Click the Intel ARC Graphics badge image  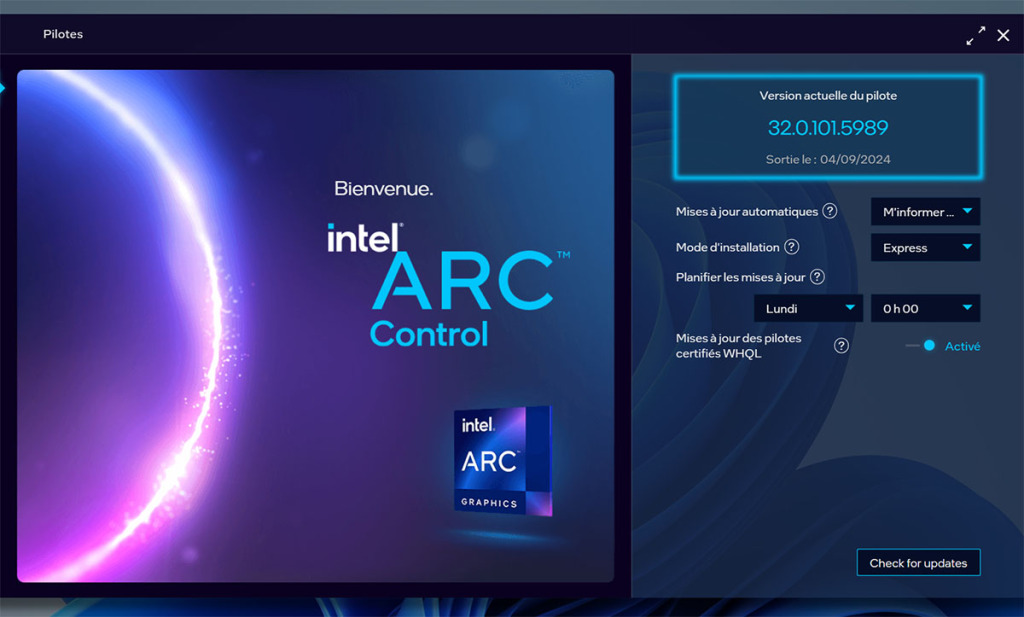click(503, 461)
